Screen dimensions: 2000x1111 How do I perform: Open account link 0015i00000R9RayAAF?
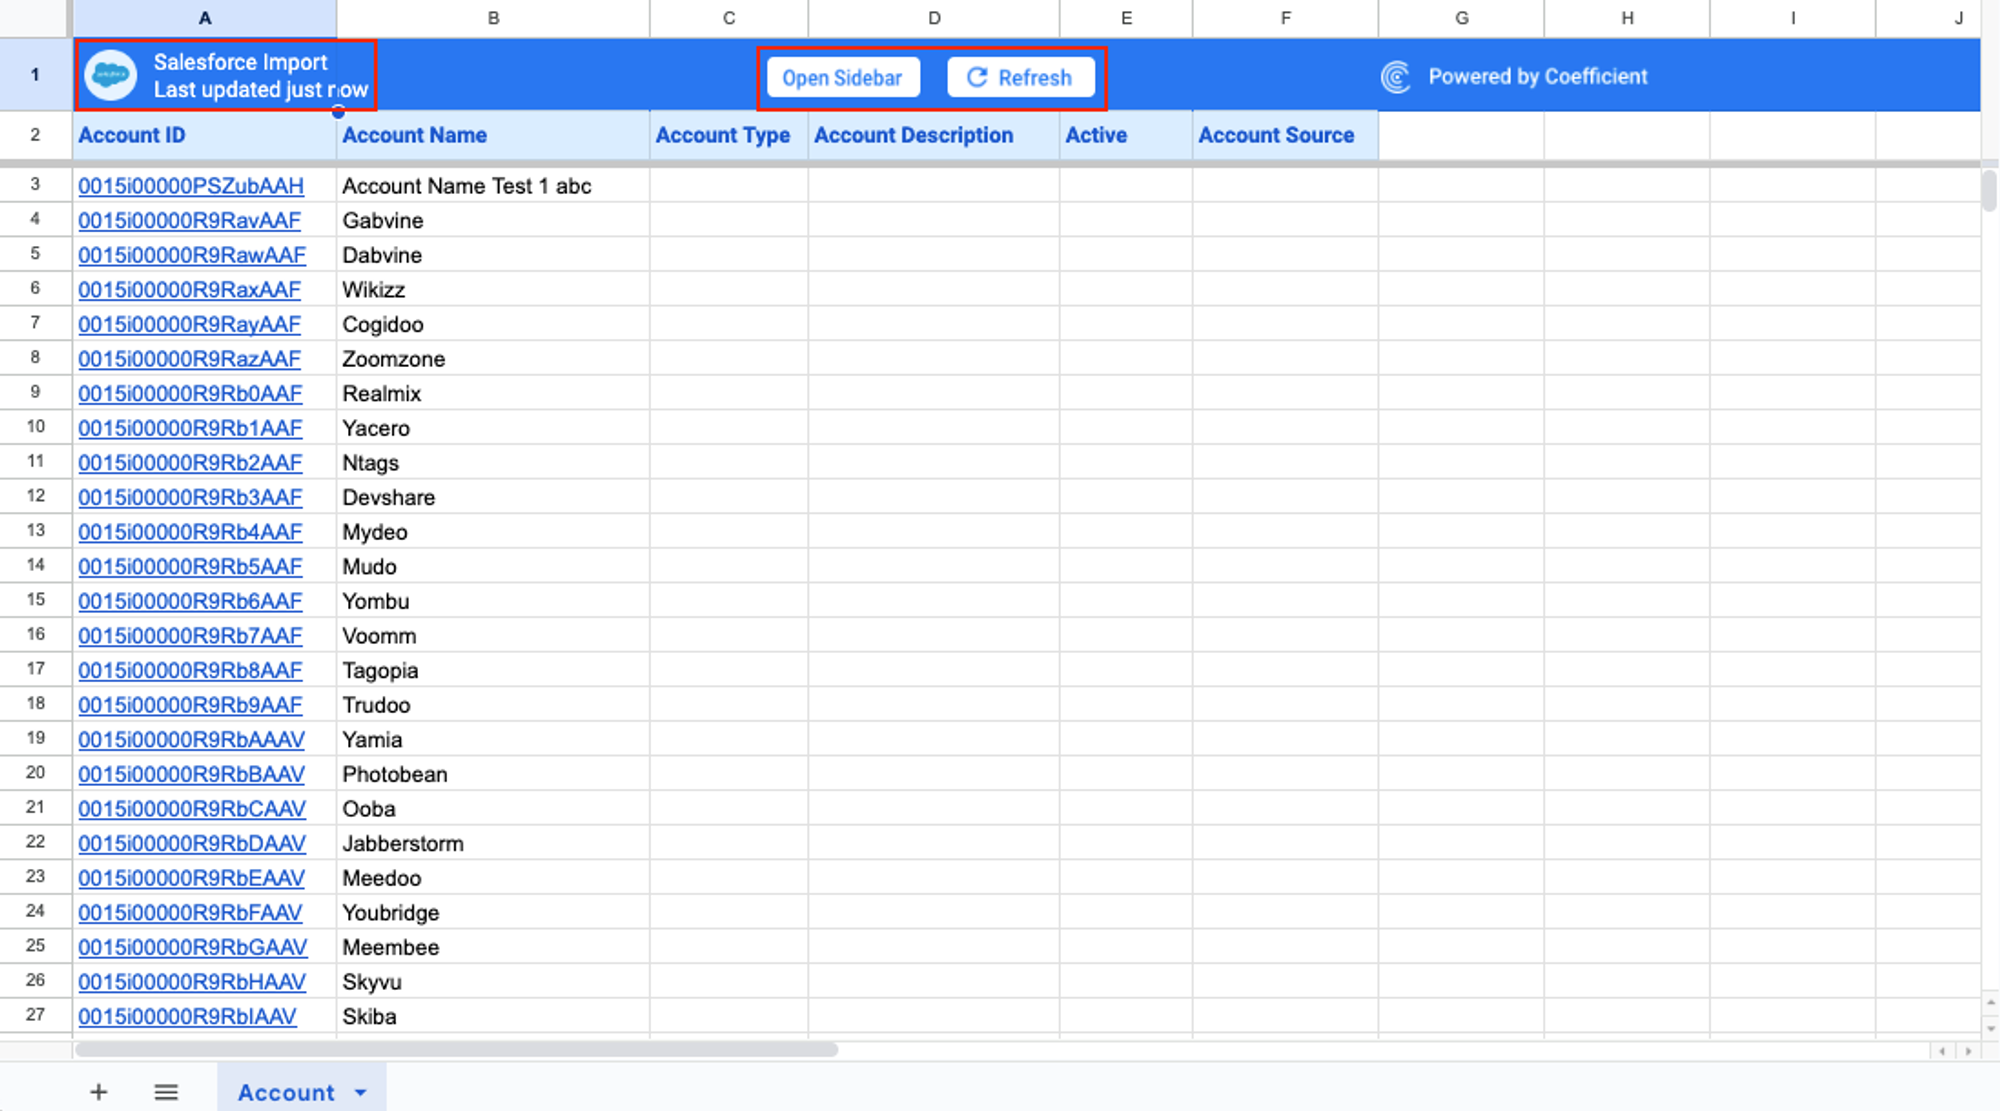click(x=190, y=324)
